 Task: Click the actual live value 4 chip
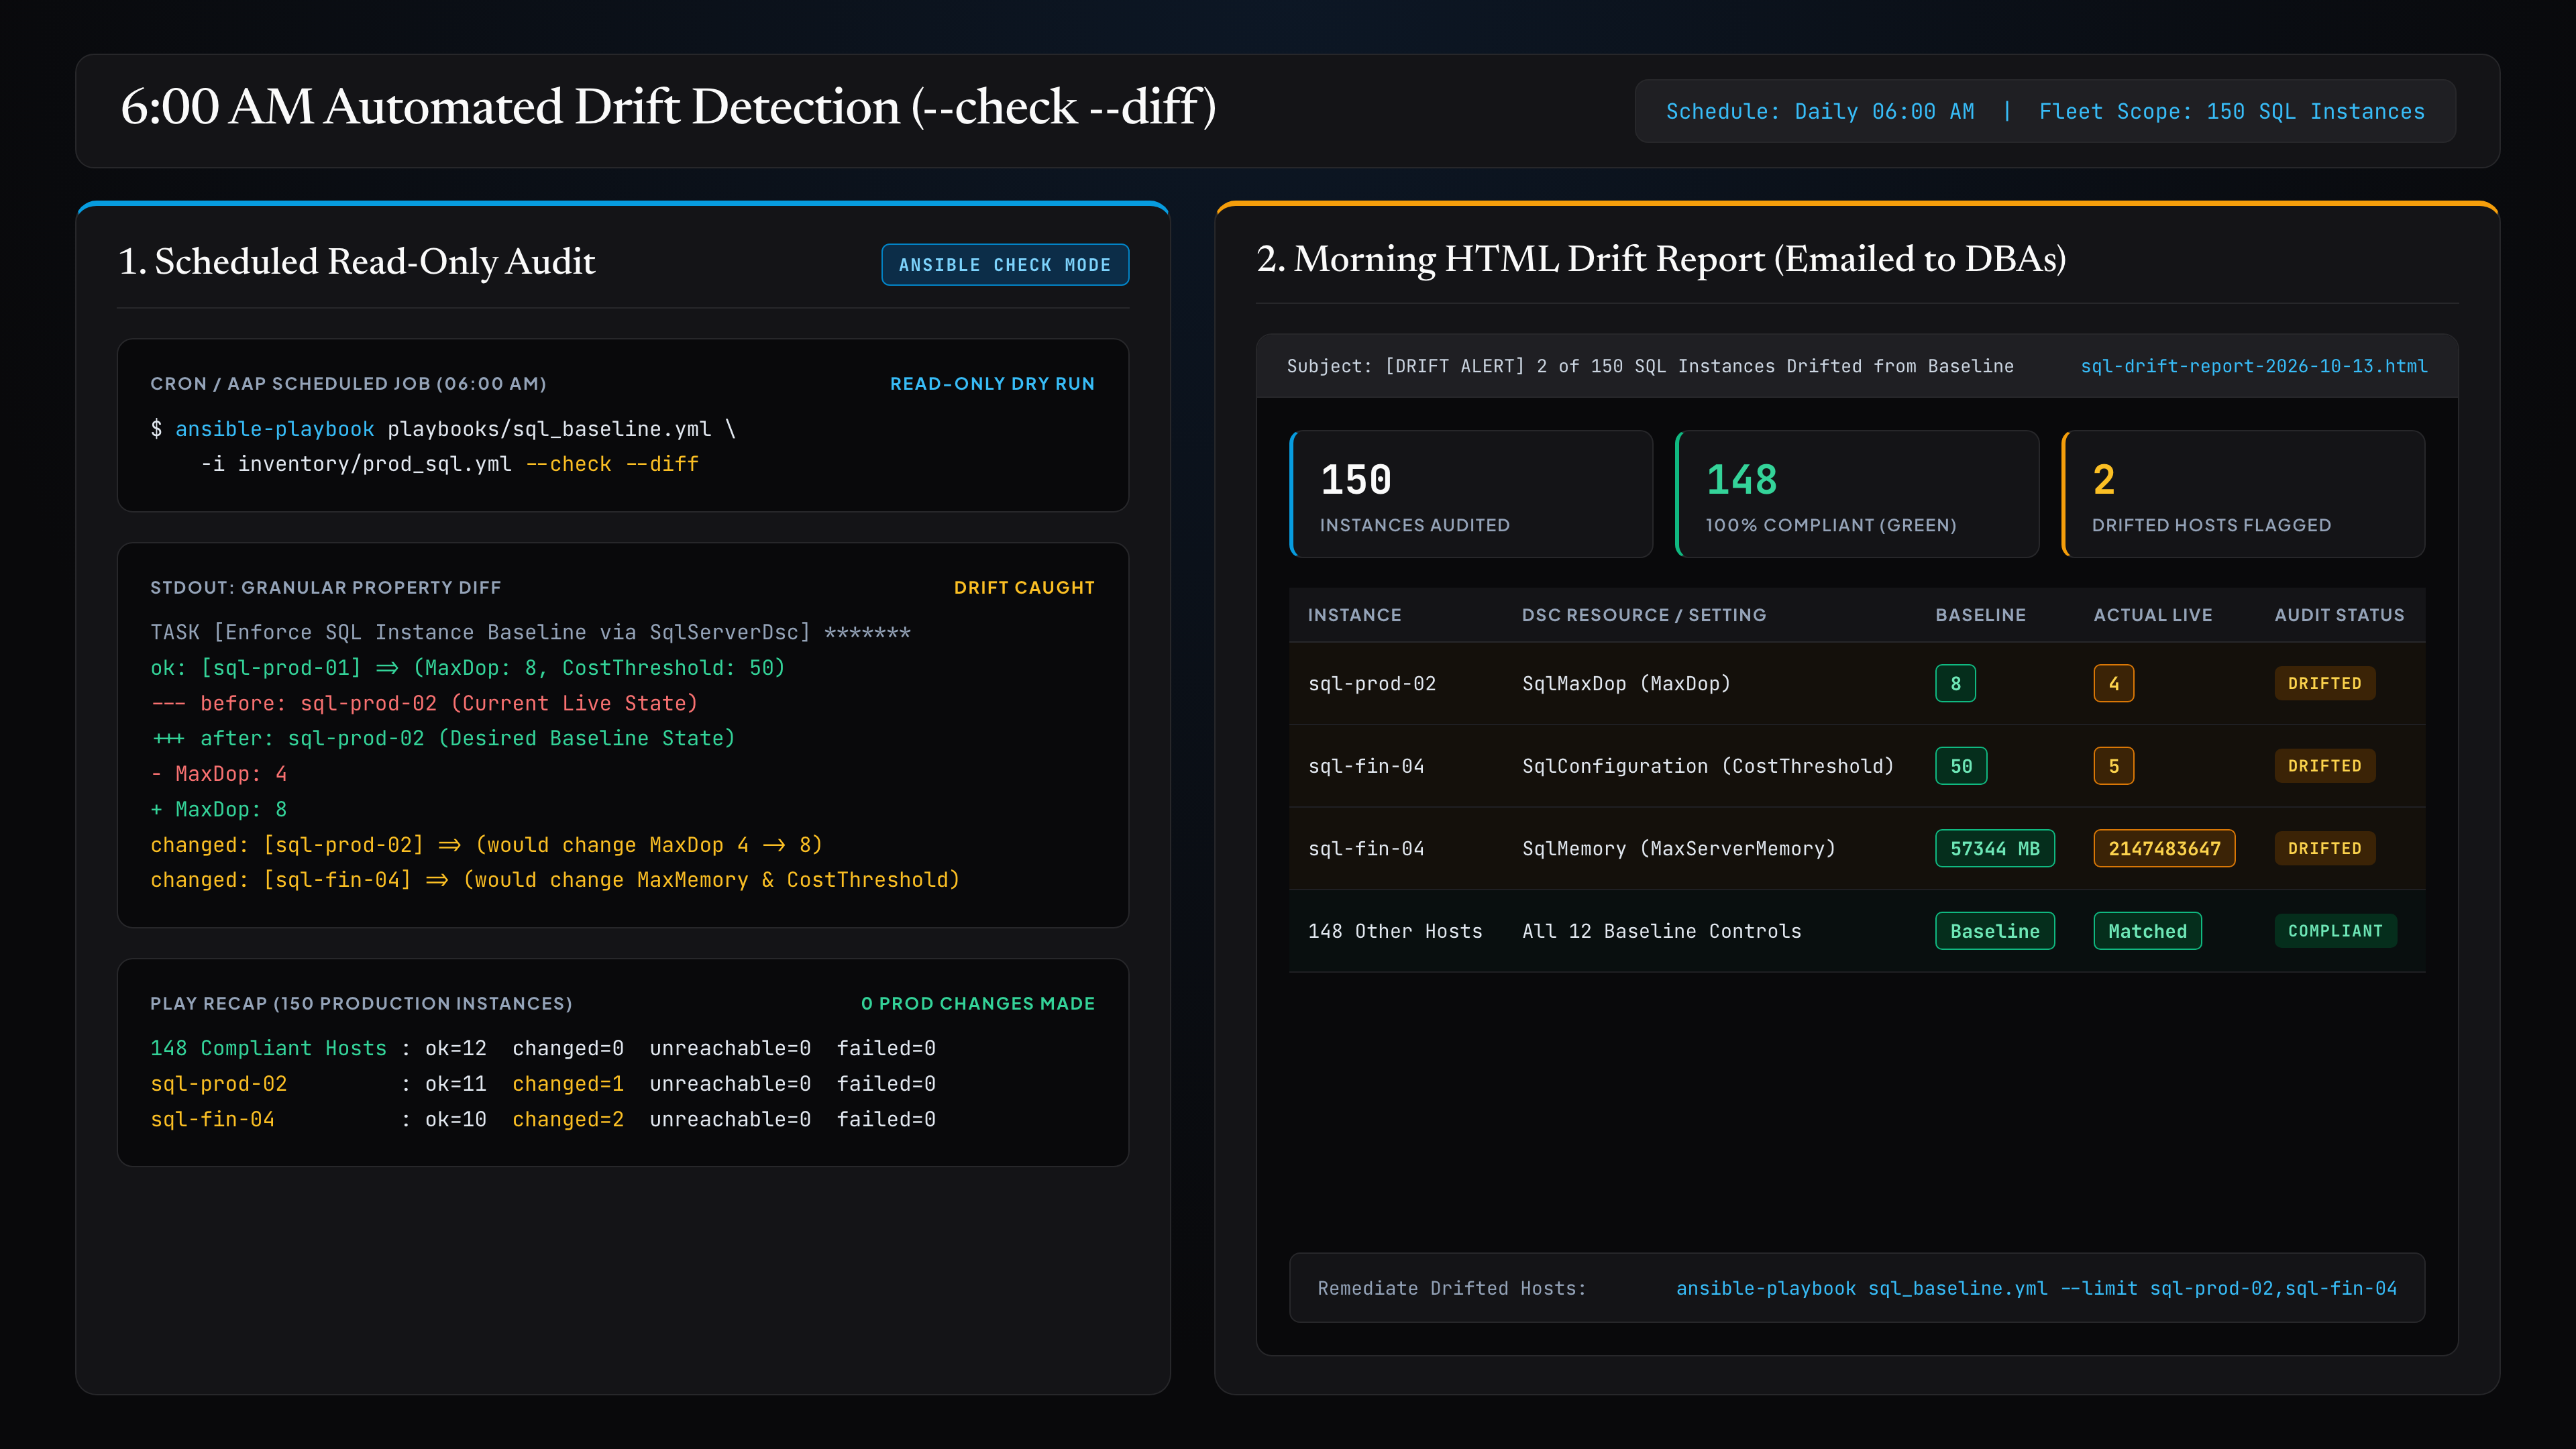click(x=2114, y=683)
